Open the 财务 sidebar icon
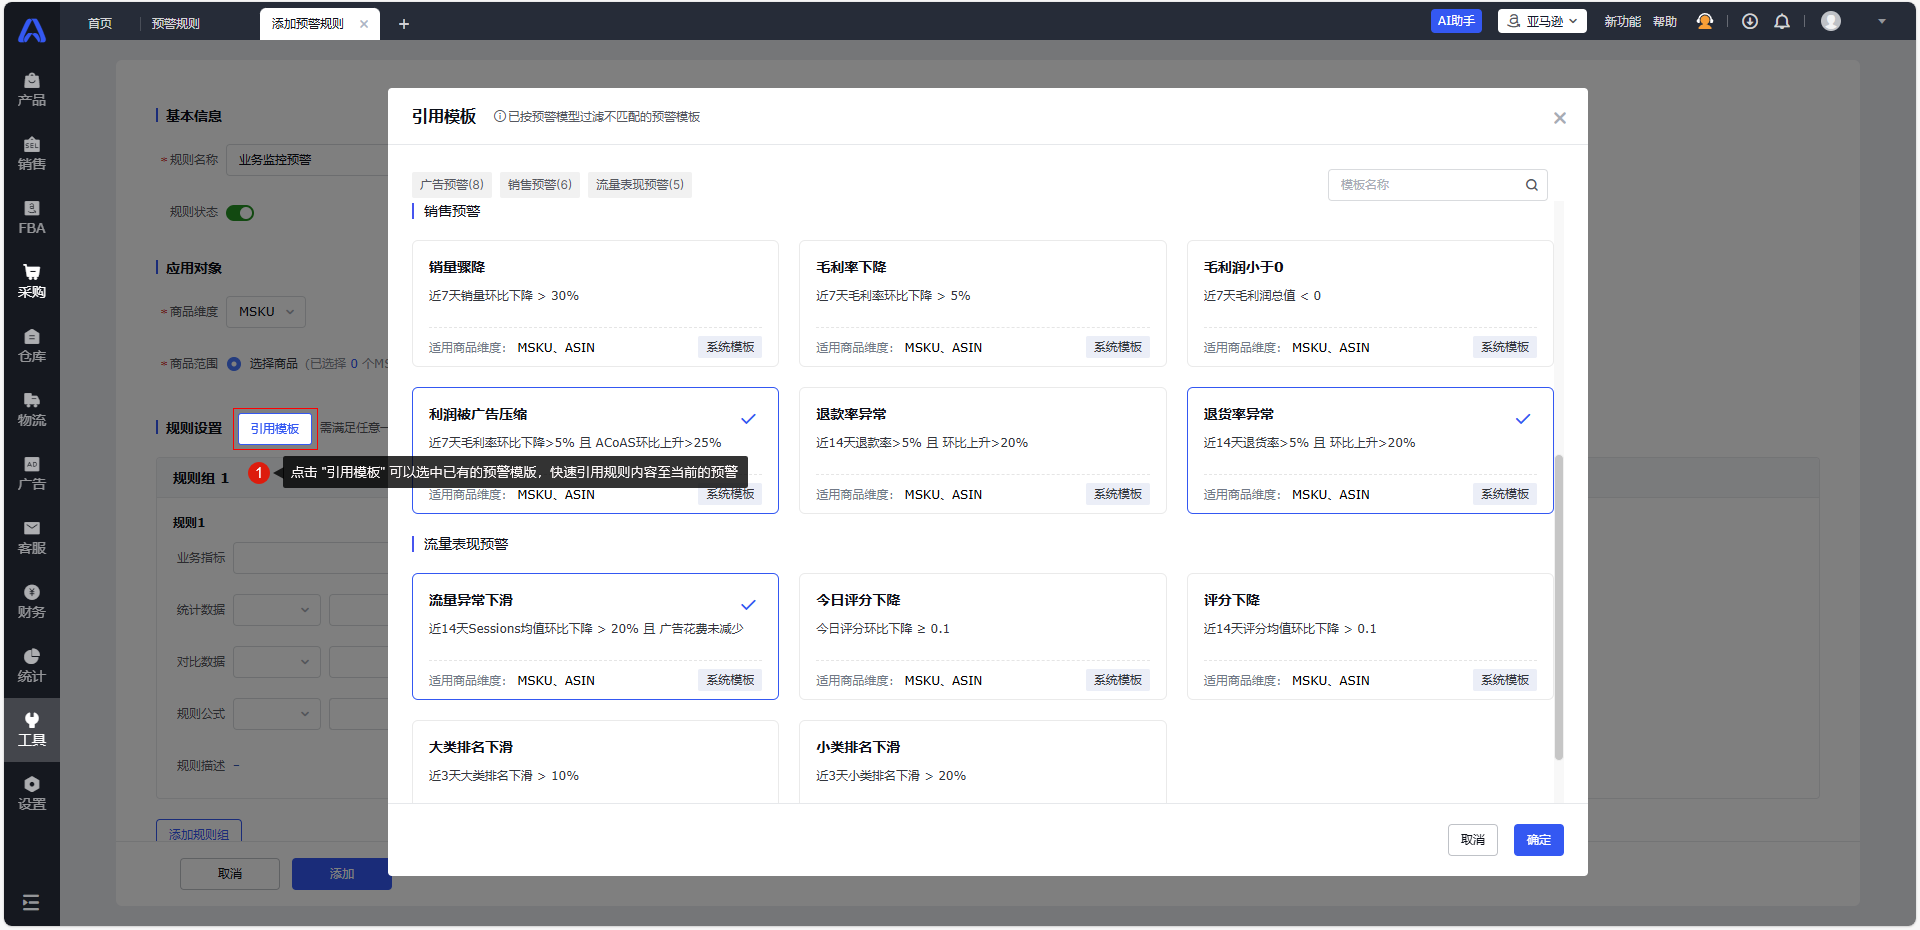 click(31, 601)
